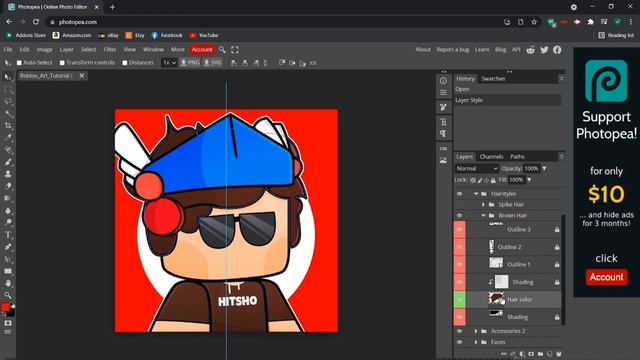The height and width of the screenshot is (360, 640).
Task: Open the Image menu
Action: tap(44, 49)
